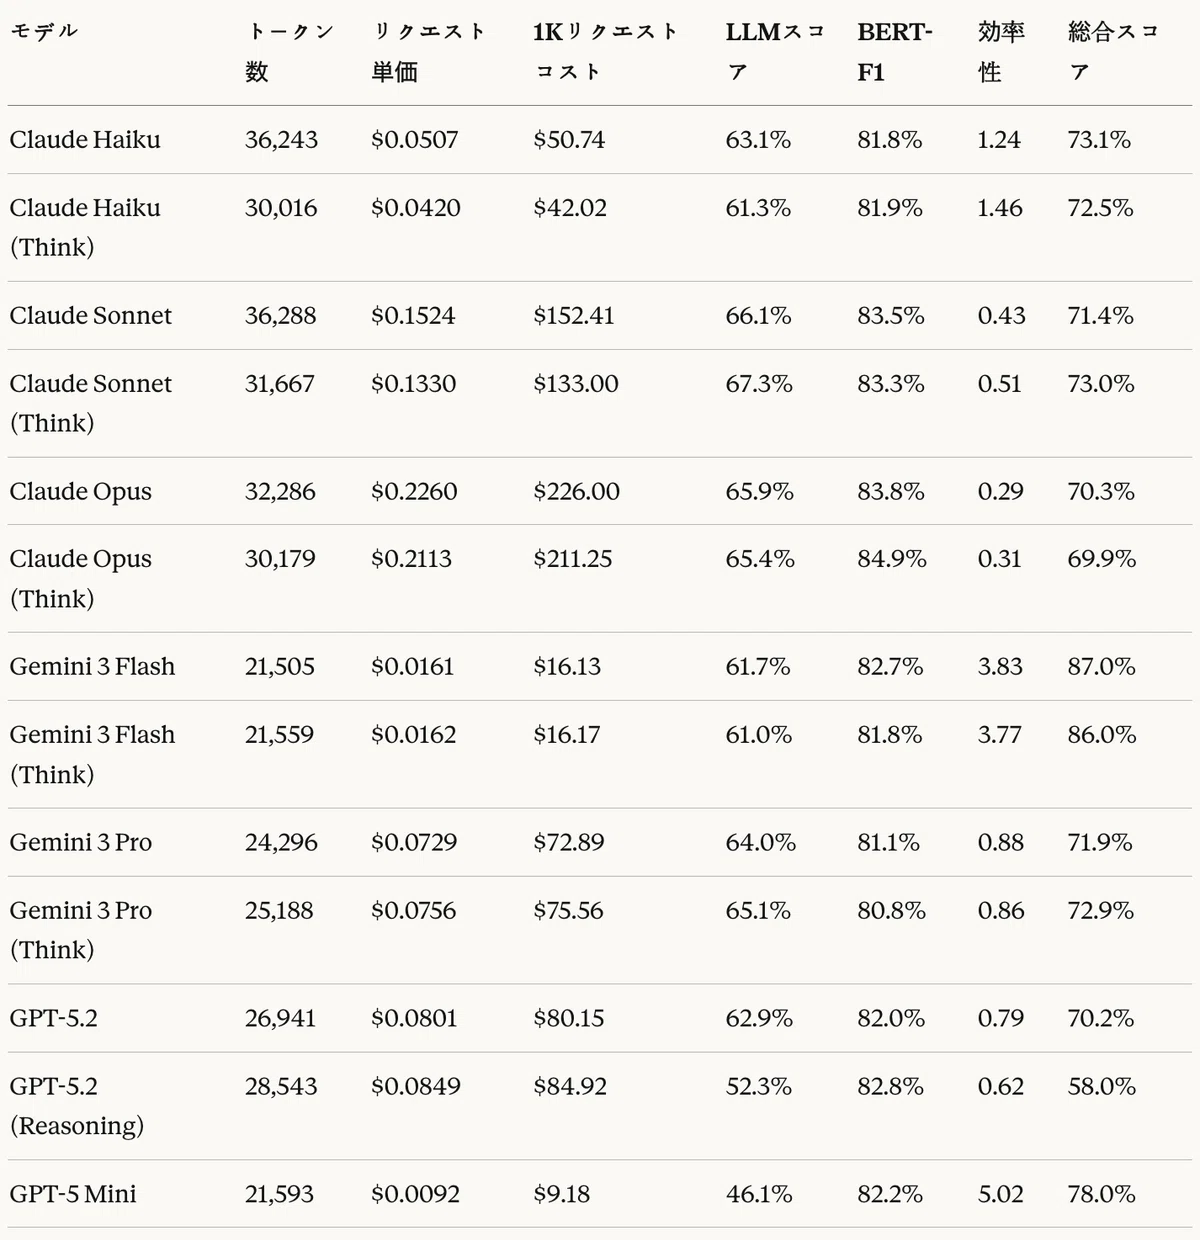Select the 効率性 column header
Screen dimensions: 1200x1240
(x=1001, y=52)
